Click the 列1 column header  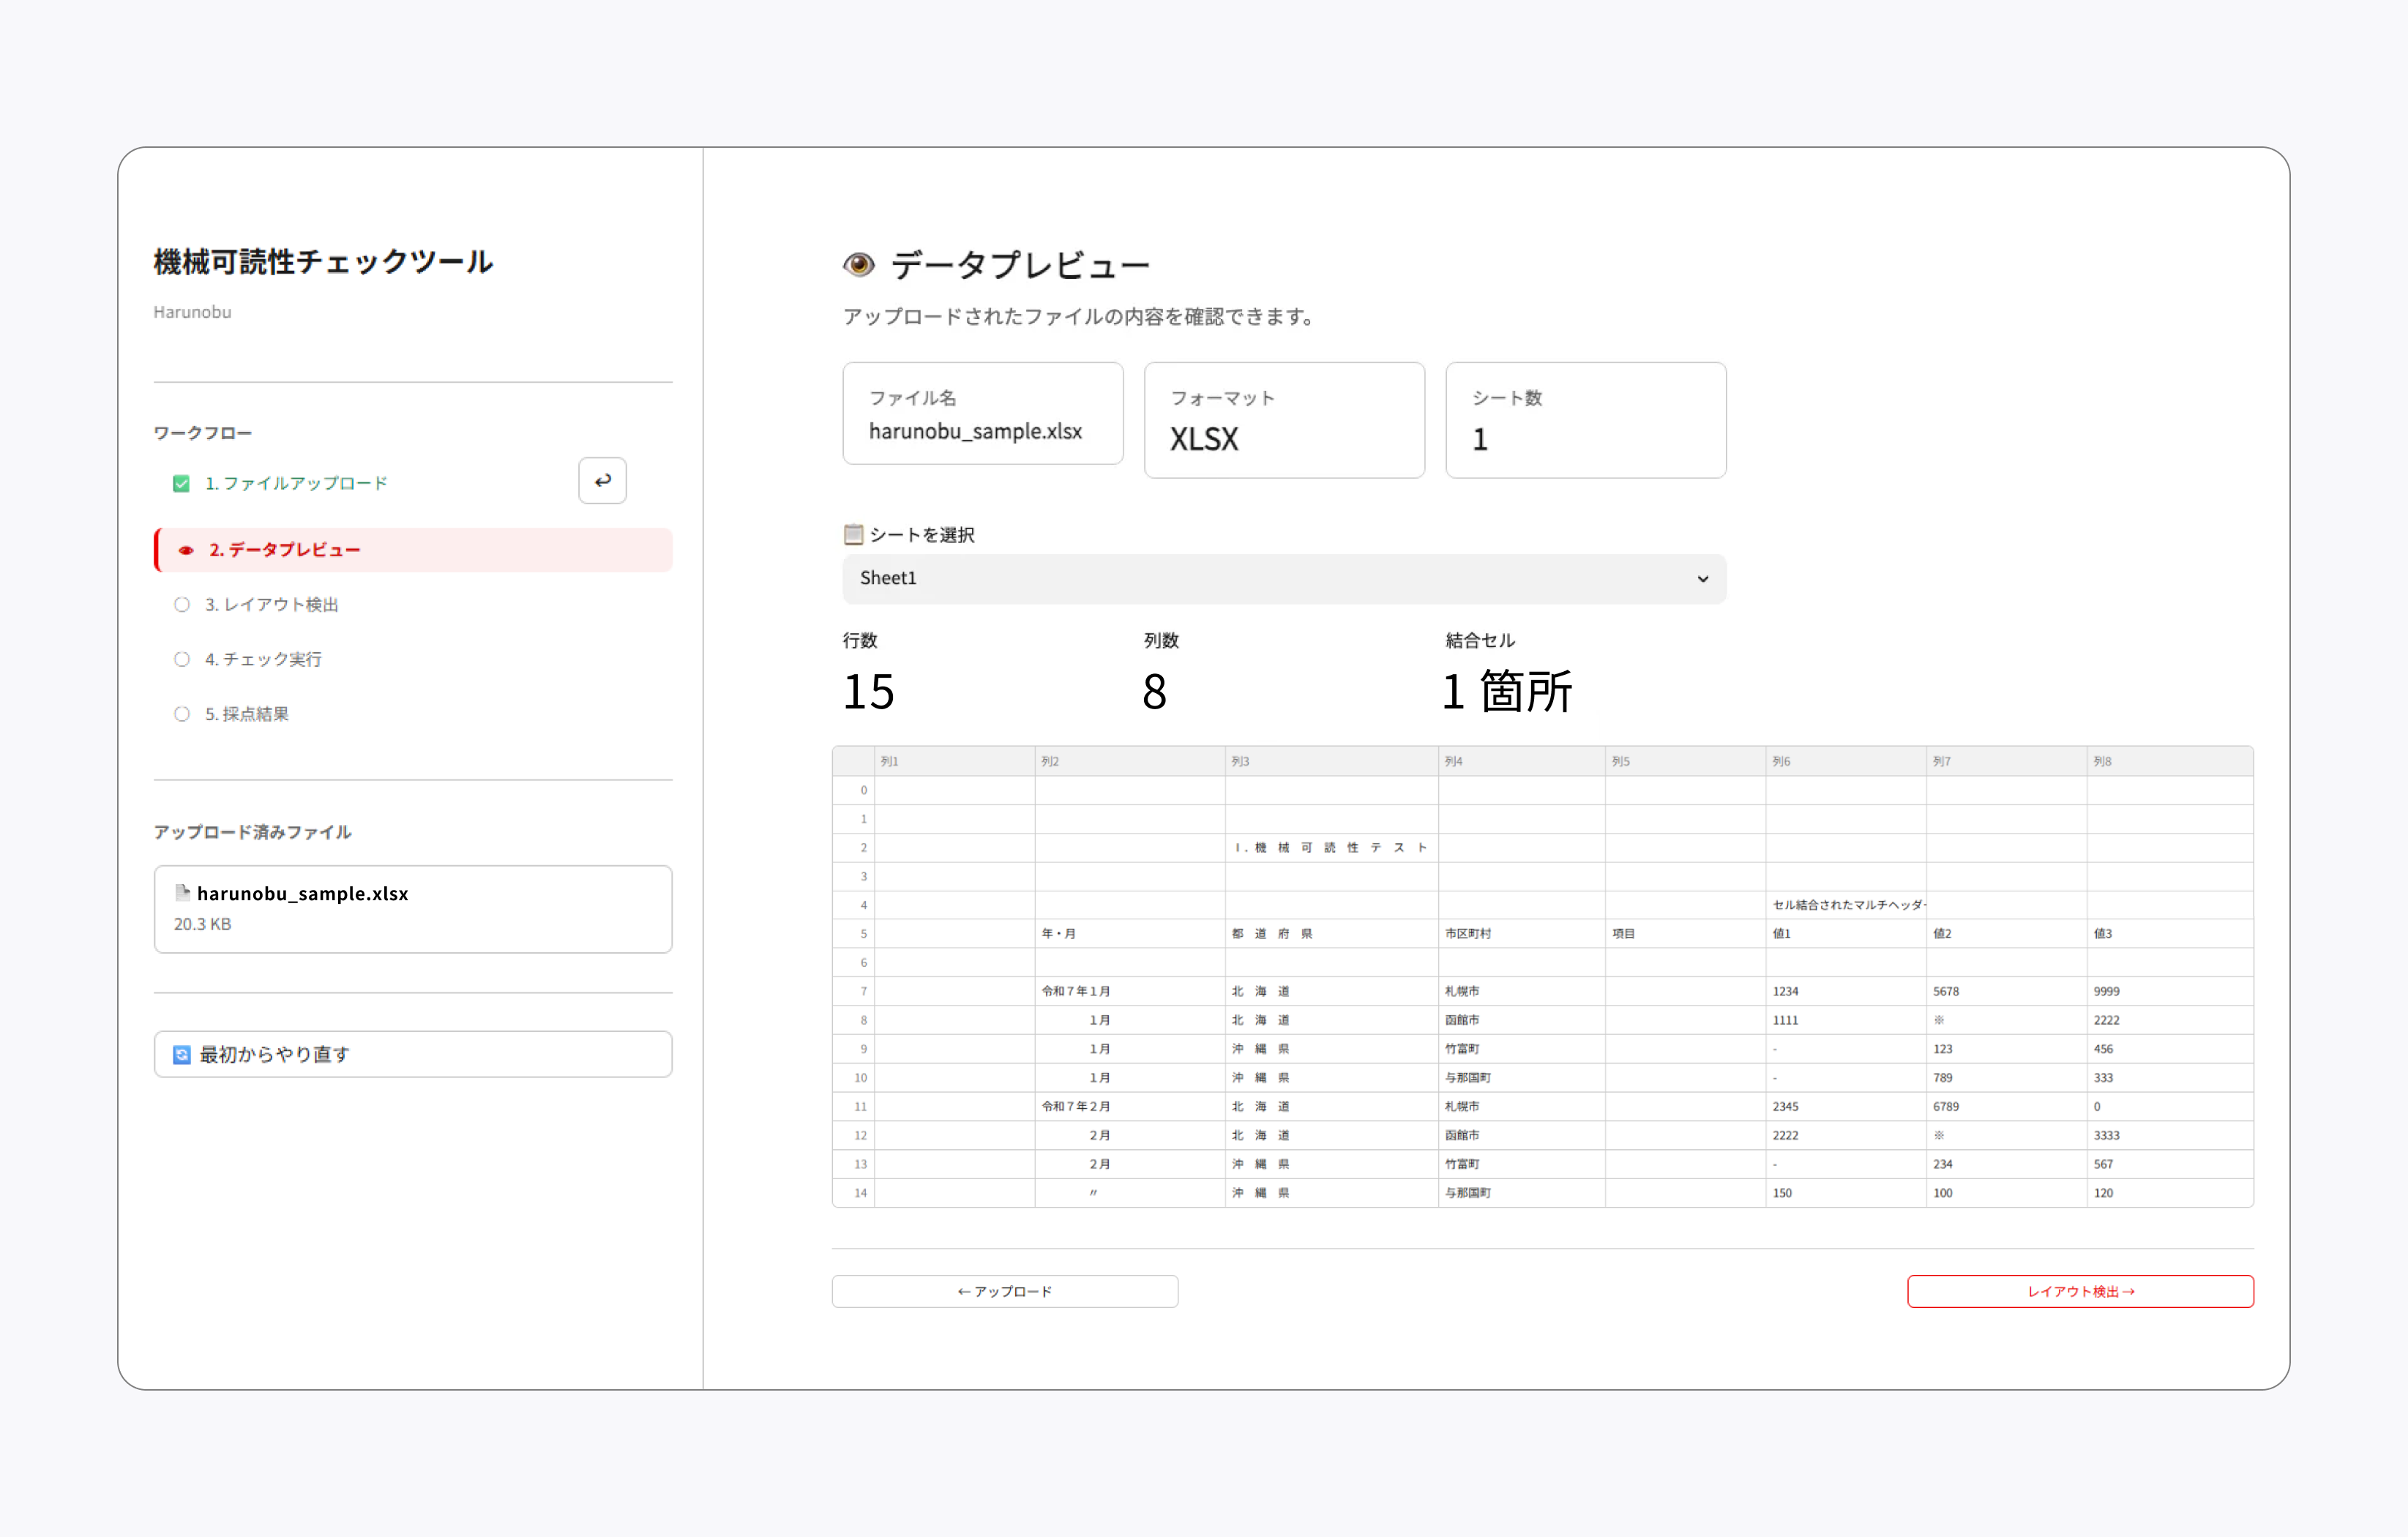pos(955,761)
